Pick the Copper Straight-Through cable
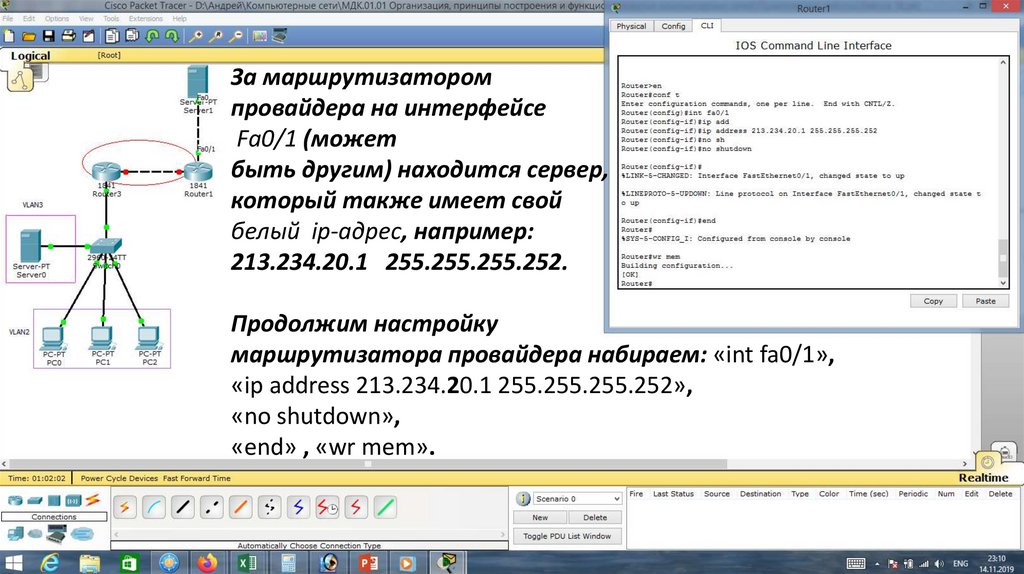The image size is (1024, 574). [x=182, y=507]
